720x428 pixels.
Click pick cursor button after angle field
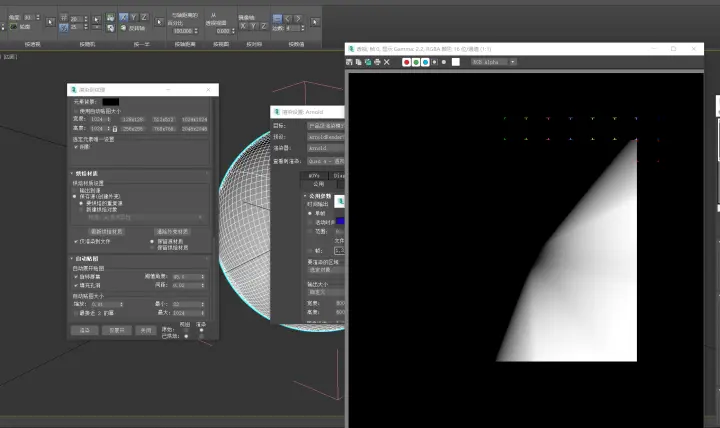click(51, 22)
